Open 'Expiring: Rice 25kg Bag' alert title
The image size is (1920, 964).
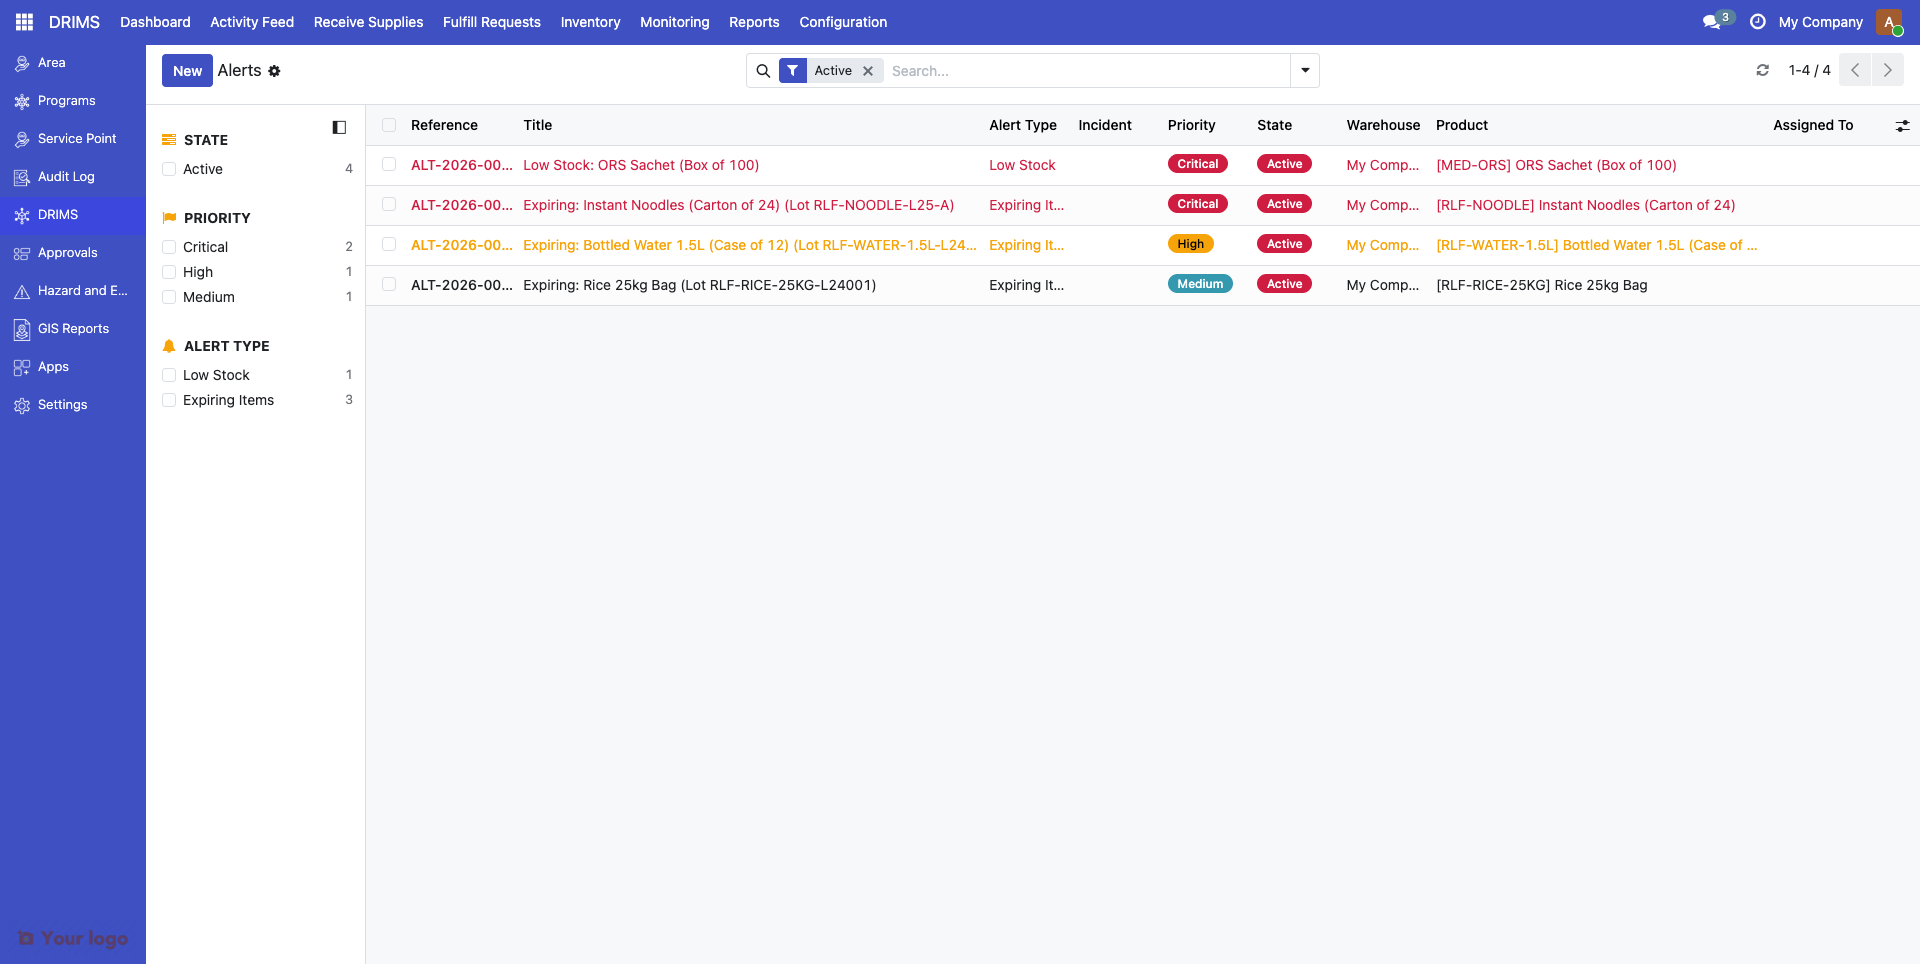(x=699, y=285)
